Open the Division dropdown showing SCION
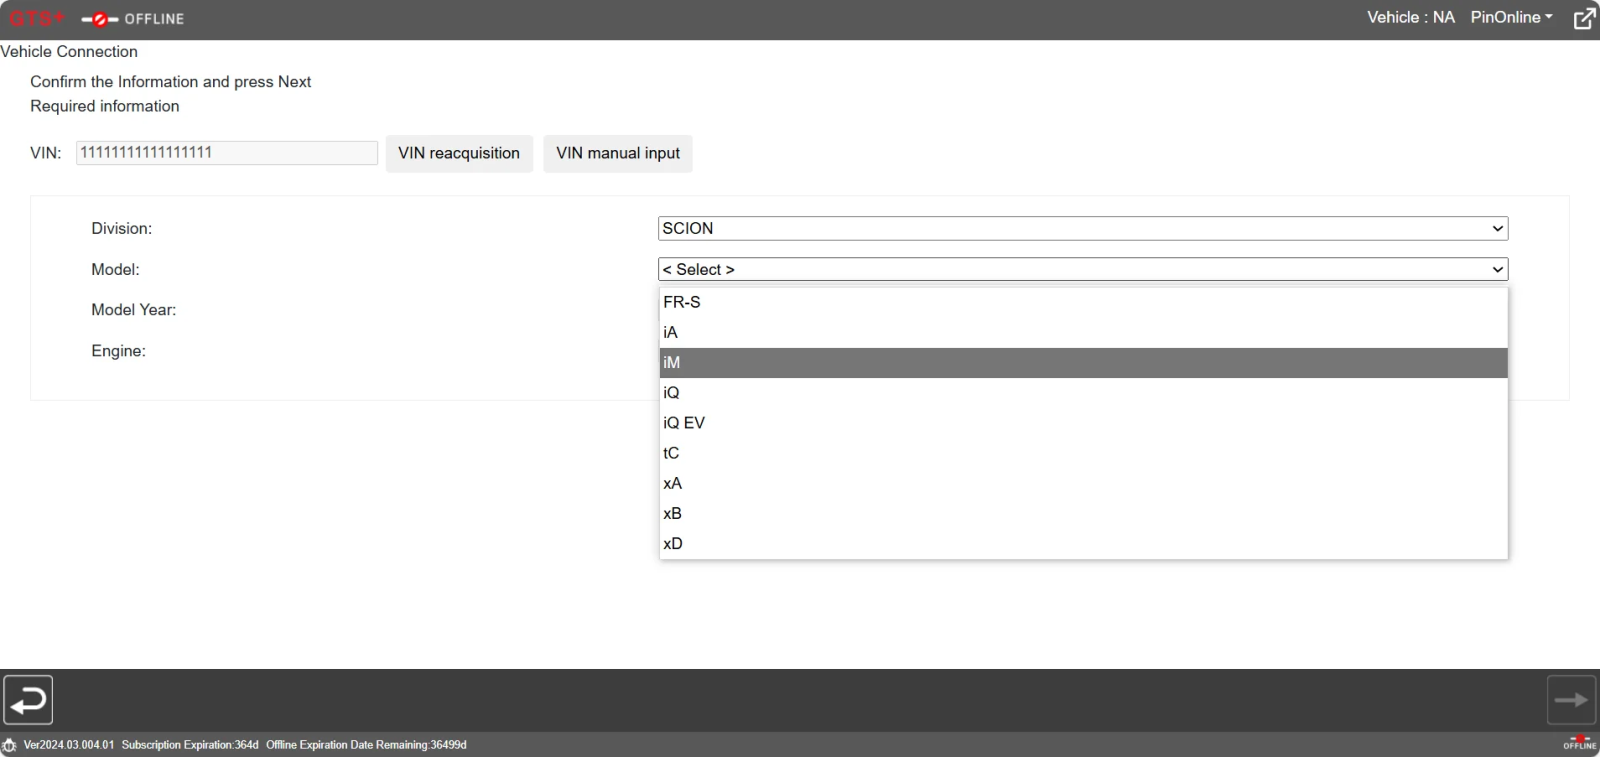1600x757 pixels. [1082, 229]
